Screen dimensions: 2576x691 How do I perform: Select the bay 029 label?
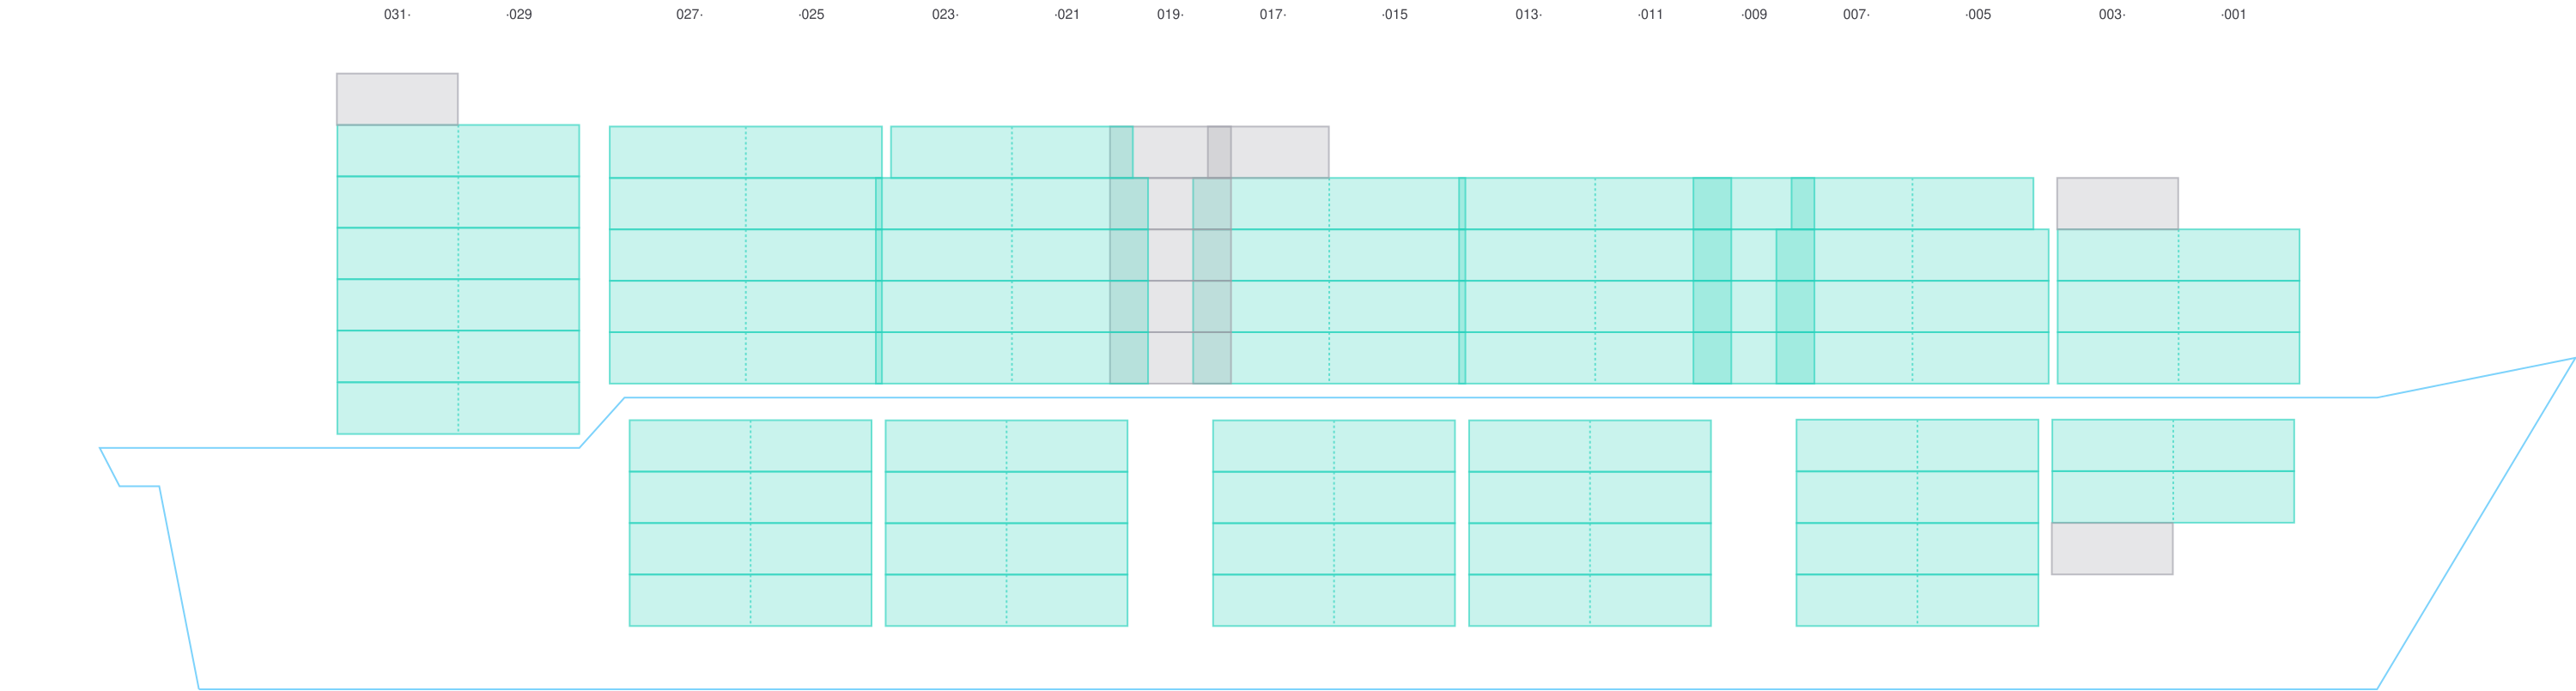[x=519, y=15]
